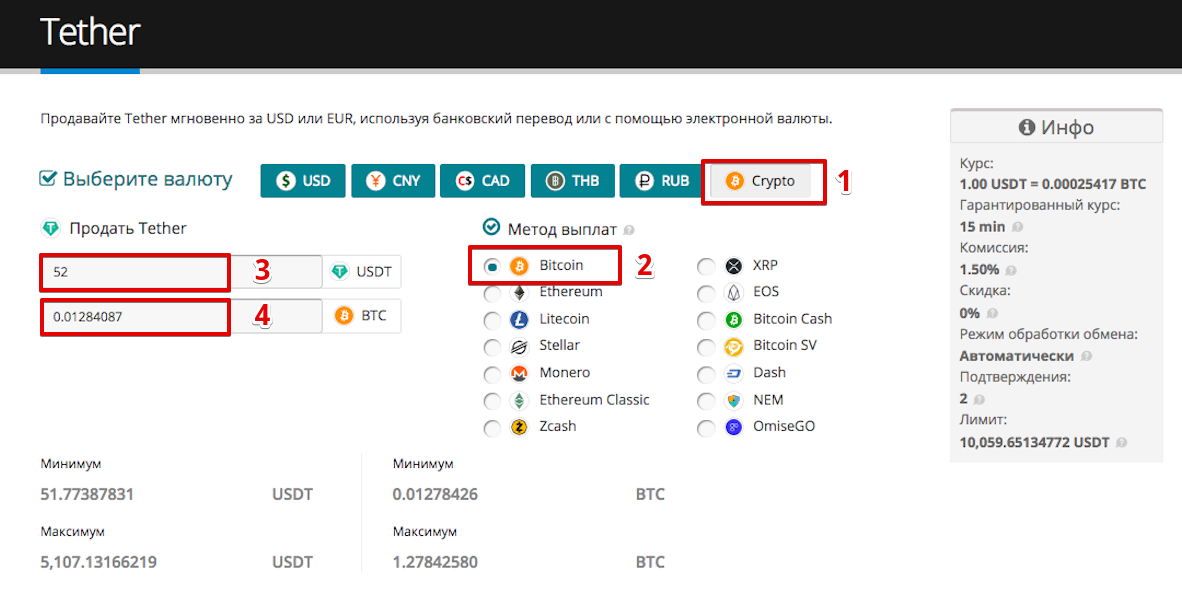The width and height of the screenshot is (1182, 590).
Task: Click the Tether sell amount field showing 52
Action: click(181, 272)
